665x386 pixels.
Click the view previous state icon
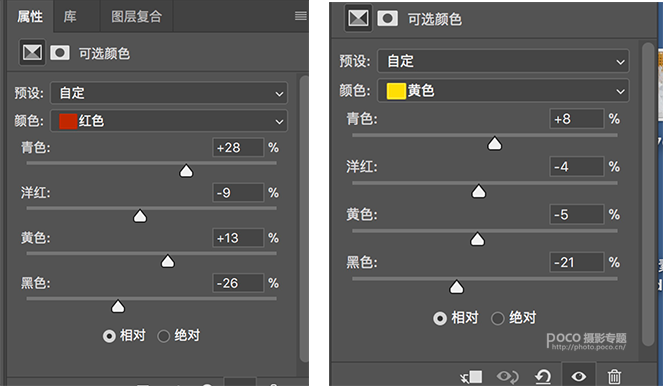tap(507, 377)
